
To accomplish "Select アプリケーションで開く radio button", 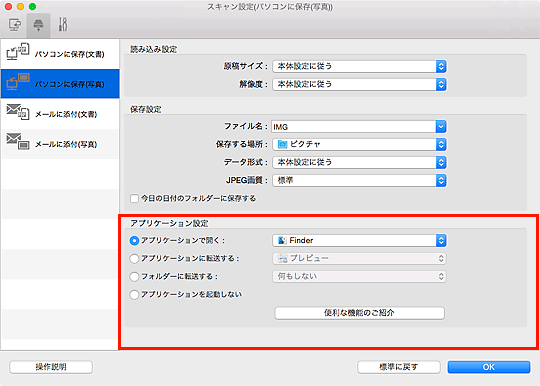I will tap(134, 240).
